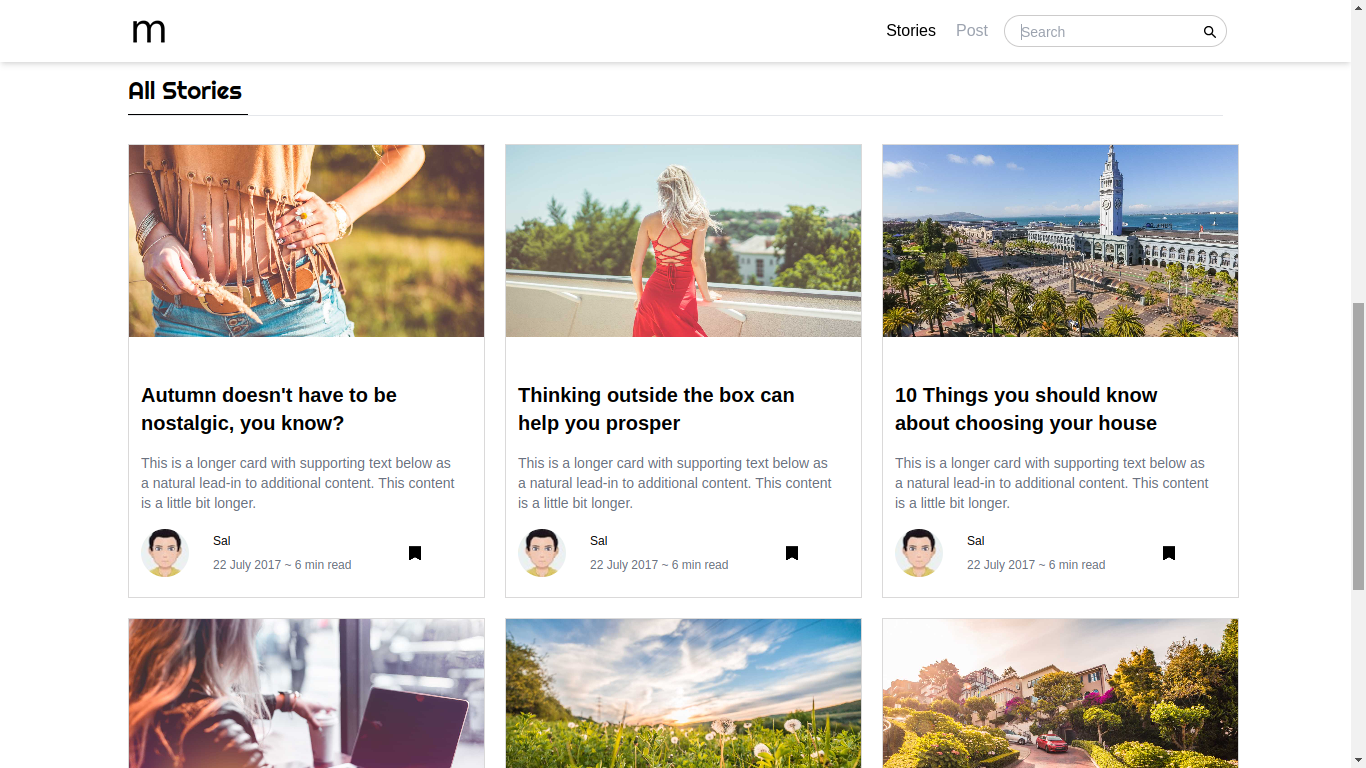Screen dimensions: 1366x768
Task: Open '10 Things you should know' title
Action: (1026, 409)
